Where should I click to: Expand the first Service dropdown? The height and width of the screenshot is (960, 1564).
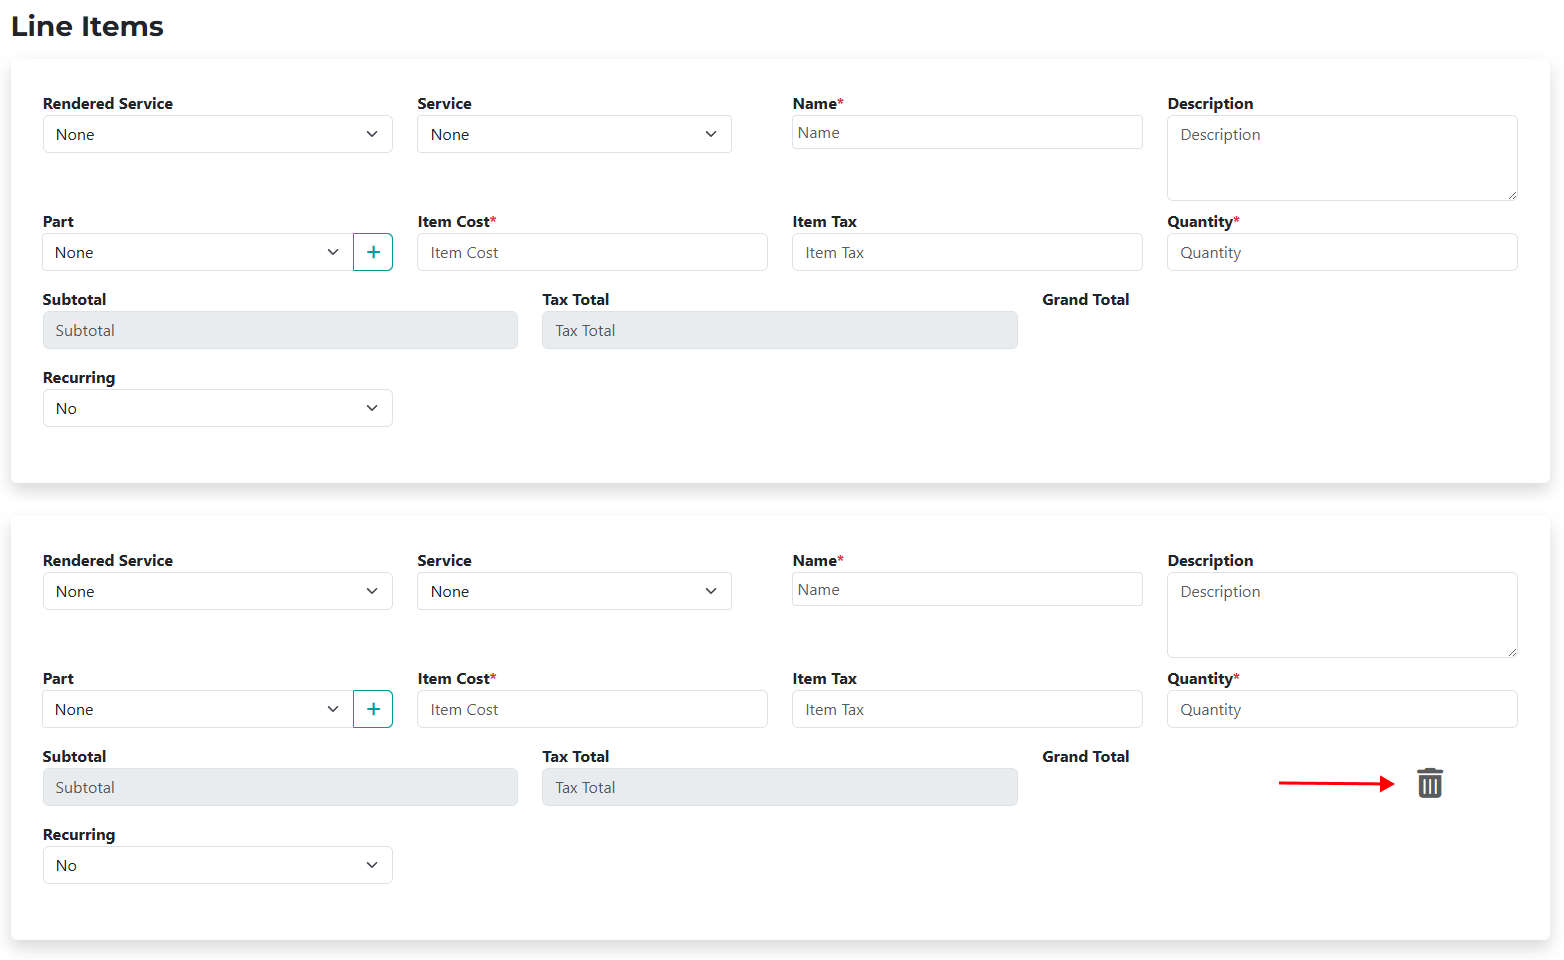tap(574, 134)
